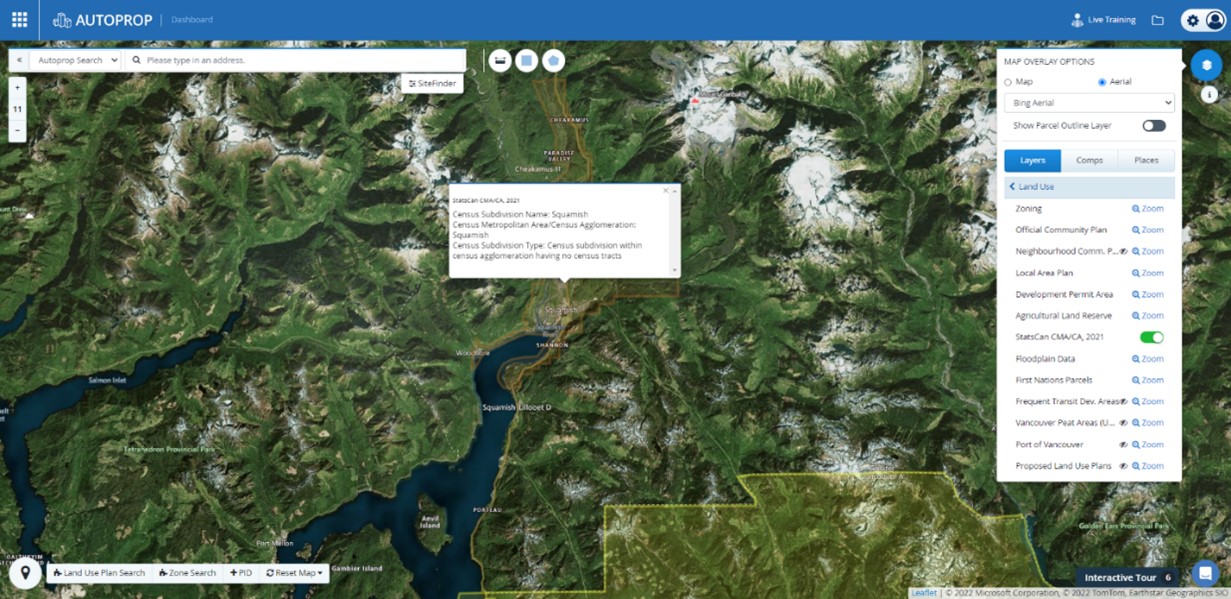Image resolution: width=1231 pixels, height=599 pixels.
Task: Open the apps grid menu
Action: [19, 20]
